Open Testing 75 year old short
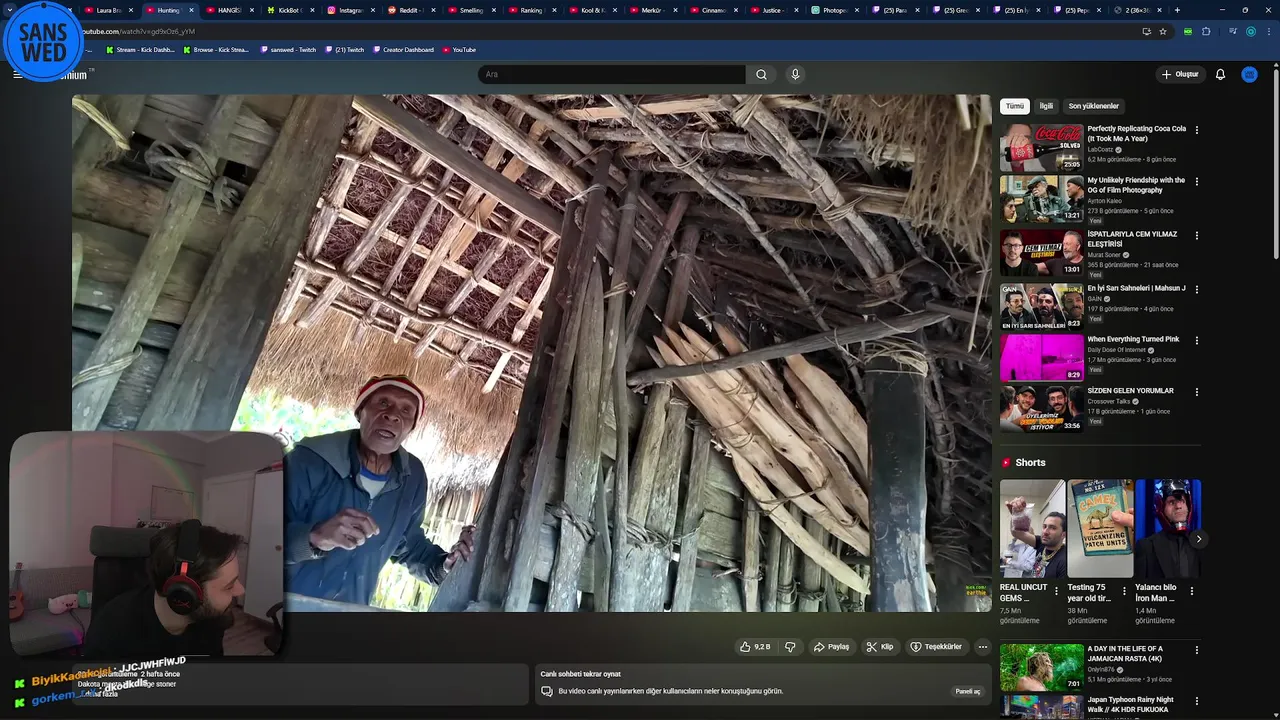 (x=1100, y=528)
